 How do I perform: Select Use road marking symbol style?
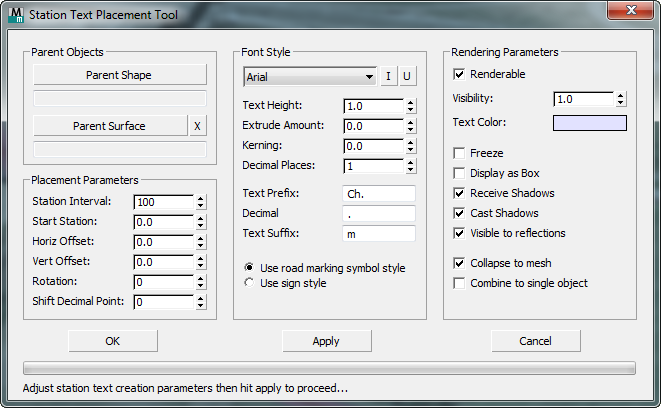click(x=250, y=268)
